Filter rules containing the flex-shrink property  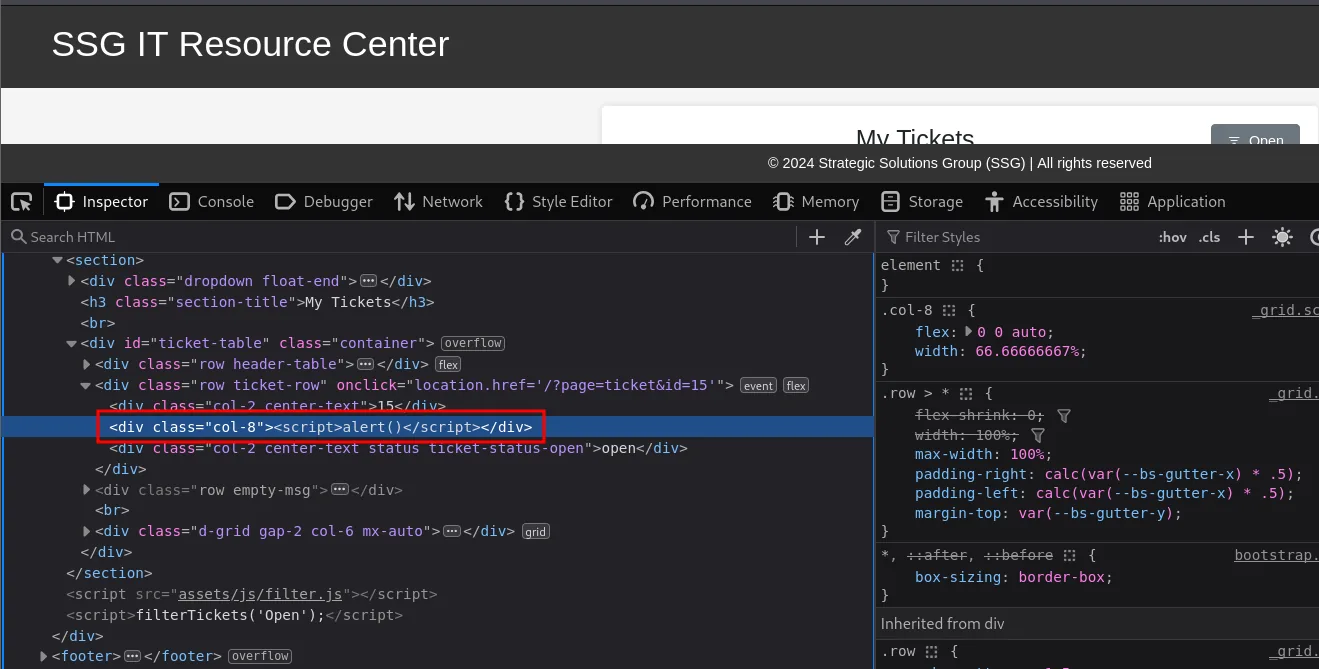(x=1064, y=415)
